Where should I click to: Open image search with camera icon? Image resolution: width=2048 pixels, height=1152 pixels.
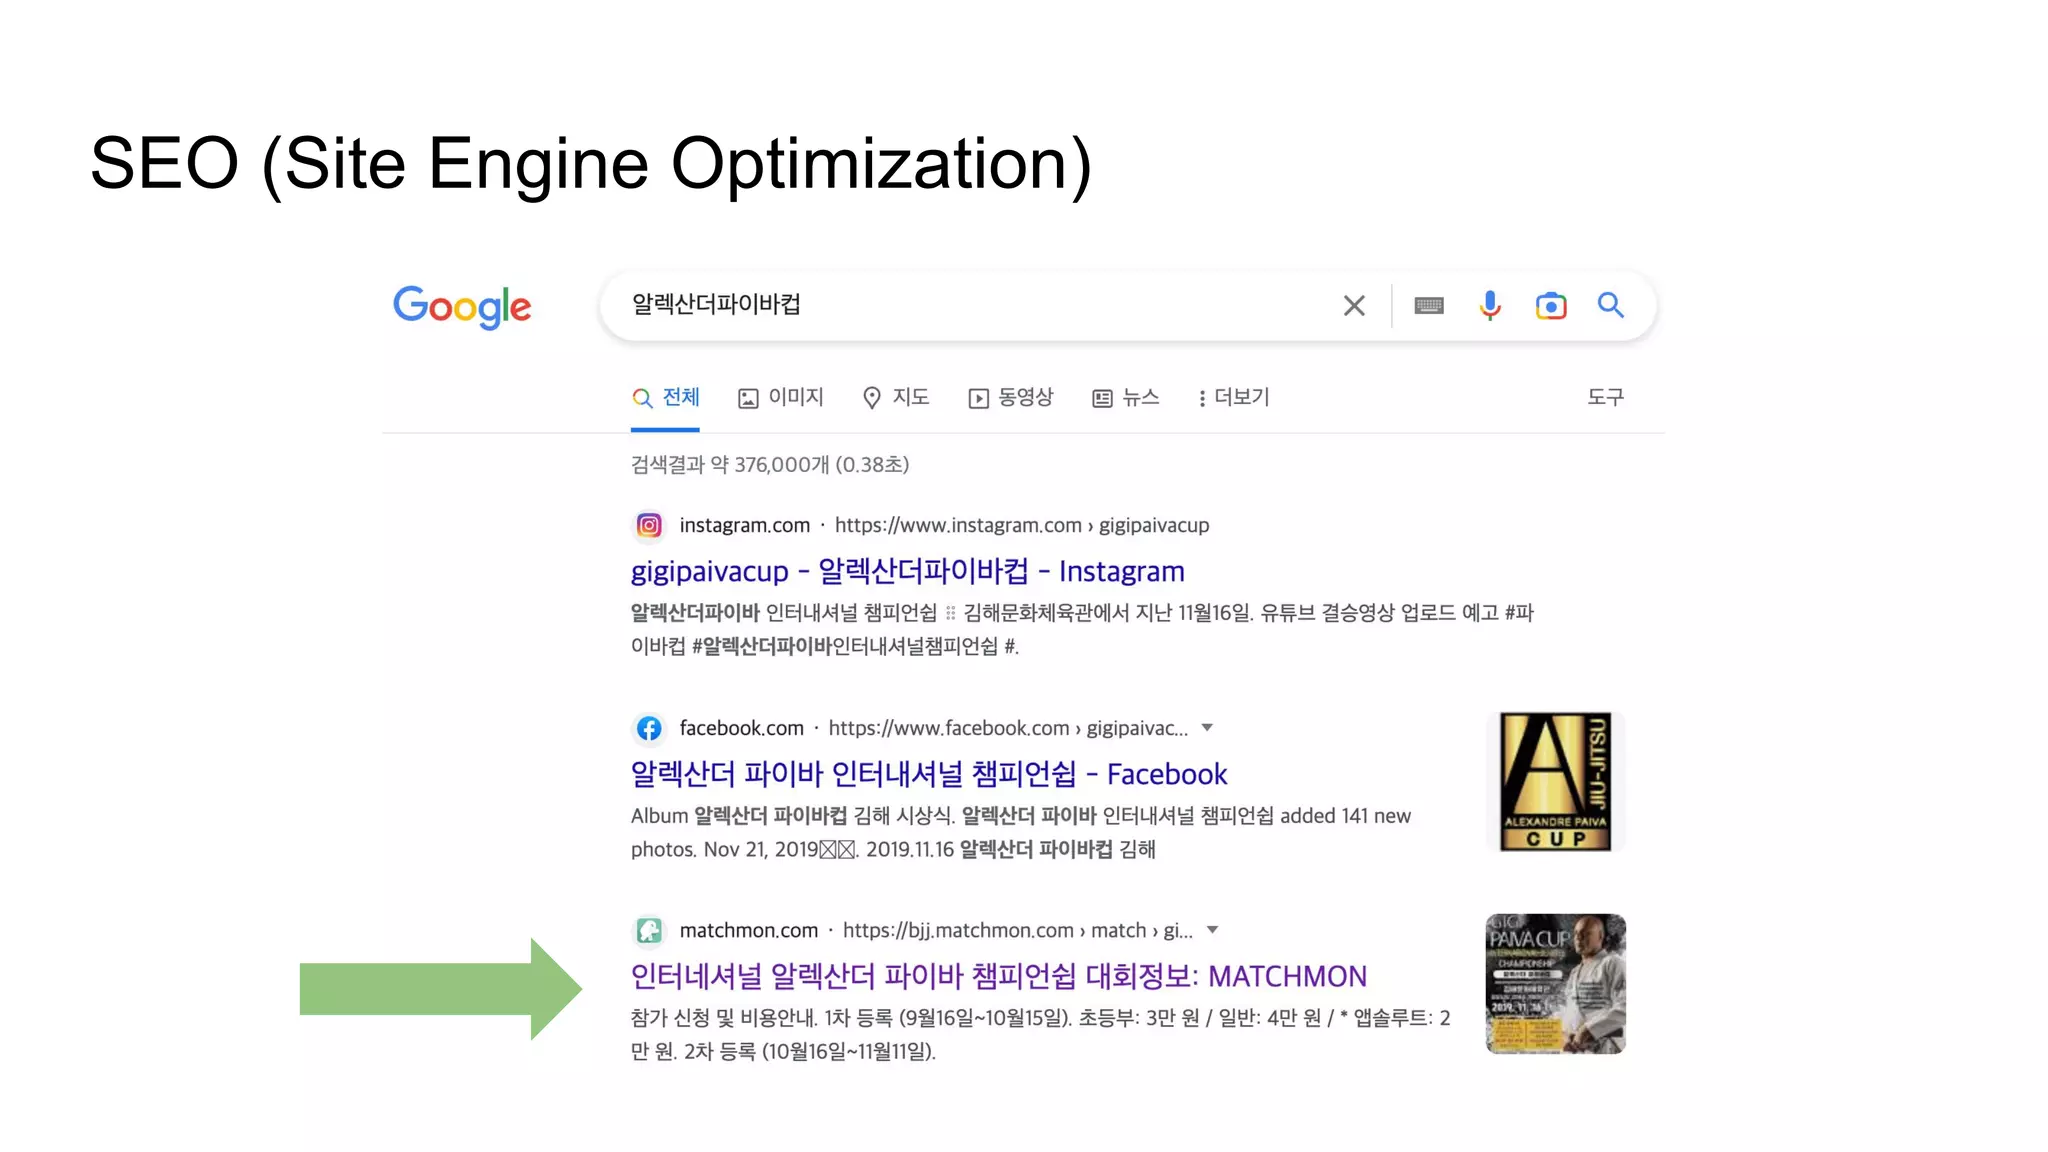coord(1551,306)
